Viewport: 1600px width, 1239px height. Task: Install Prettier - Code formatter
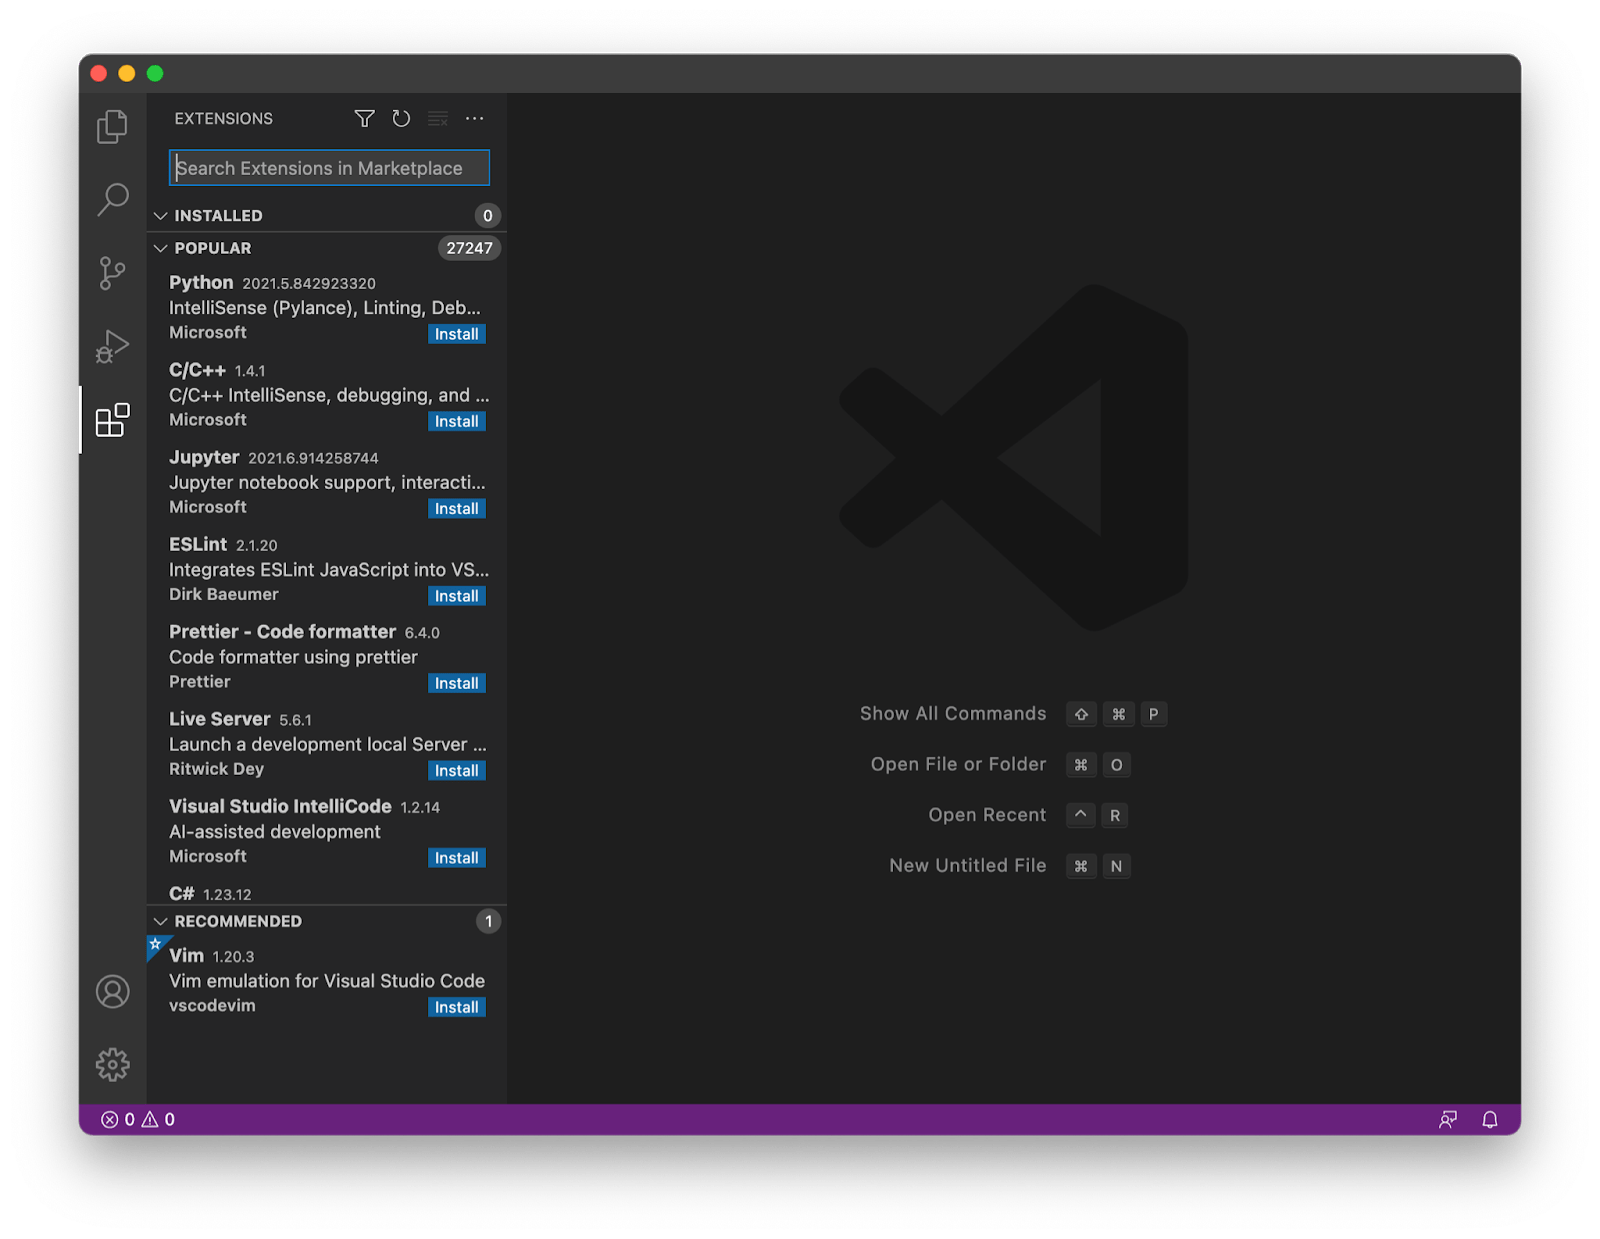[x=457, y=683]
